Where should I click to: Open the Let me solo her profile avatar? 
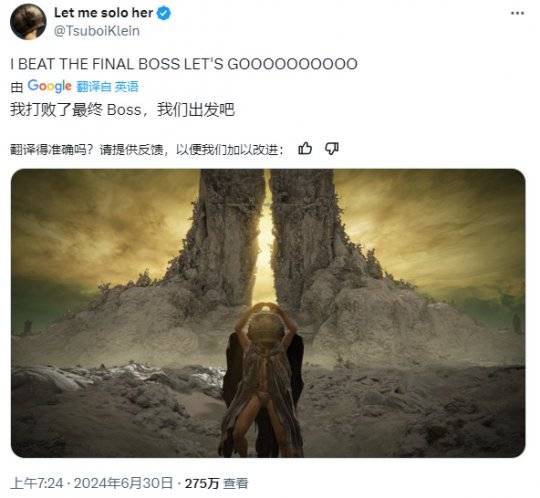(x=28, y=22)
